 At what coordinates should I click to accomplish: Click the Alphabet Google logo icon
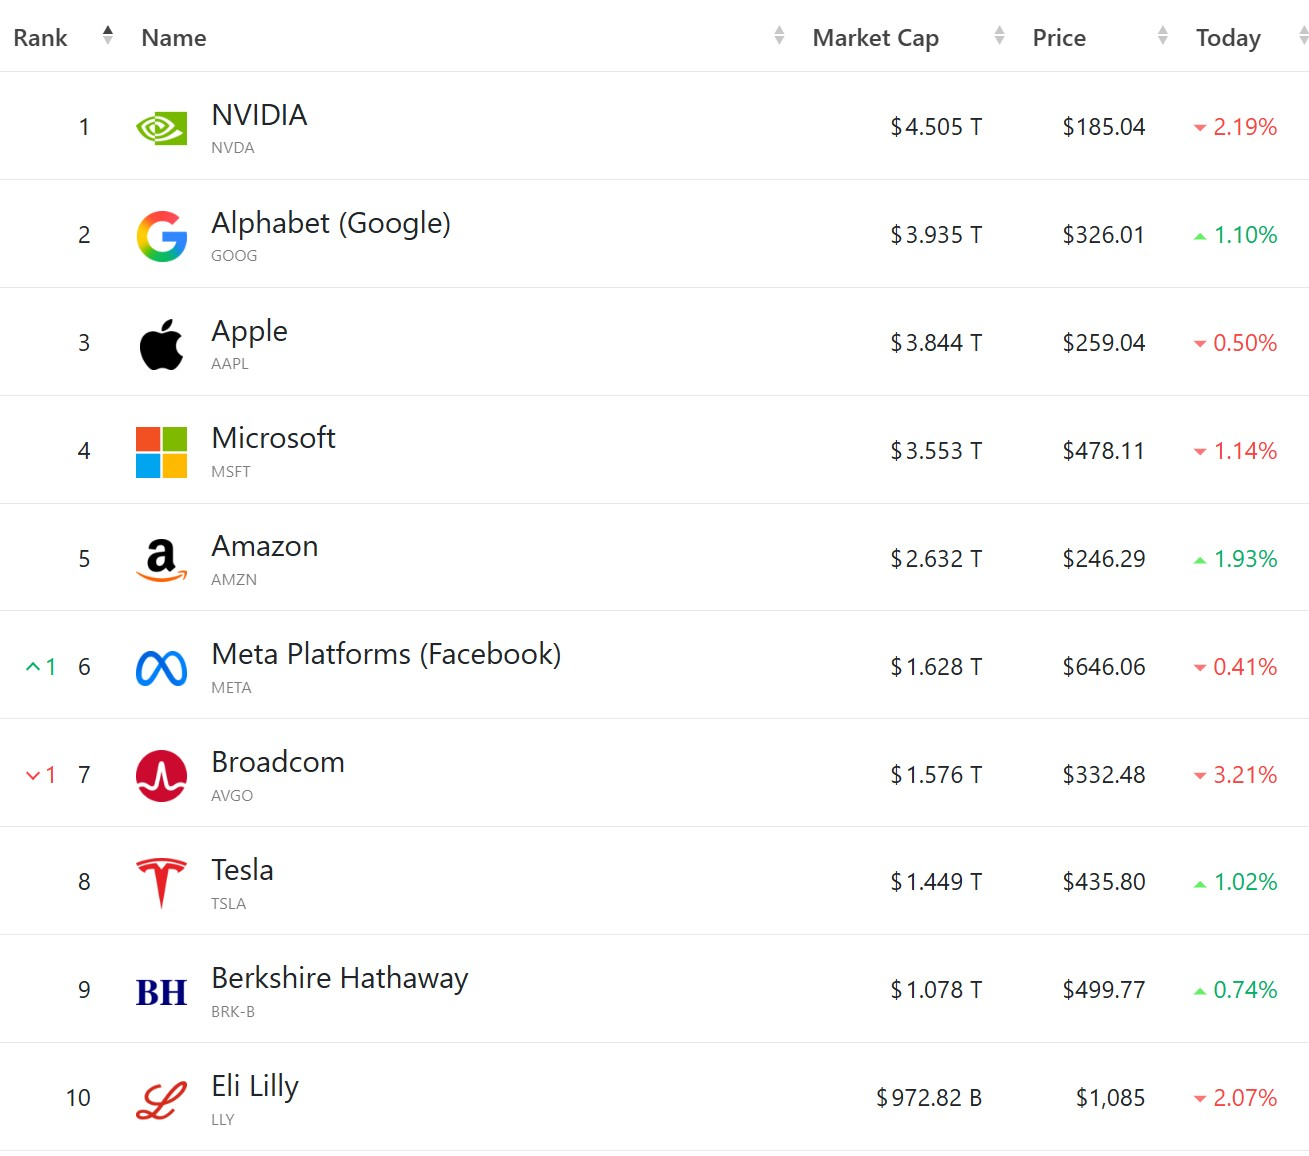161,236
